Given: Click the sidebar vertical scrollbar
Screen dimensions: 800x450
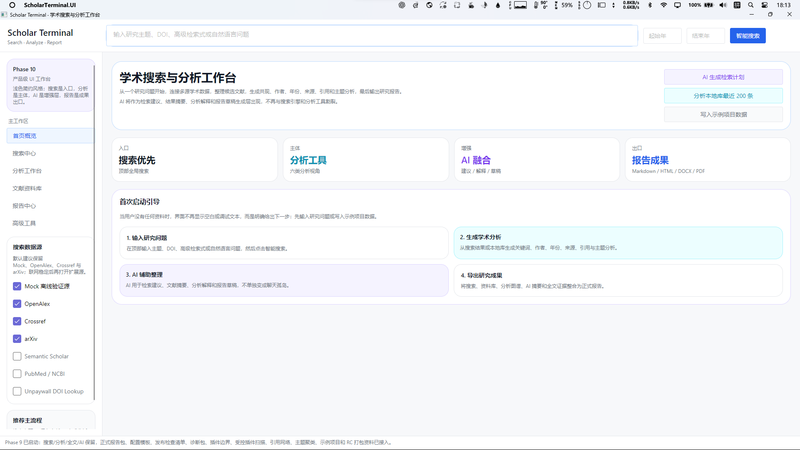Looking at the screenshot, I should point(94,232).
